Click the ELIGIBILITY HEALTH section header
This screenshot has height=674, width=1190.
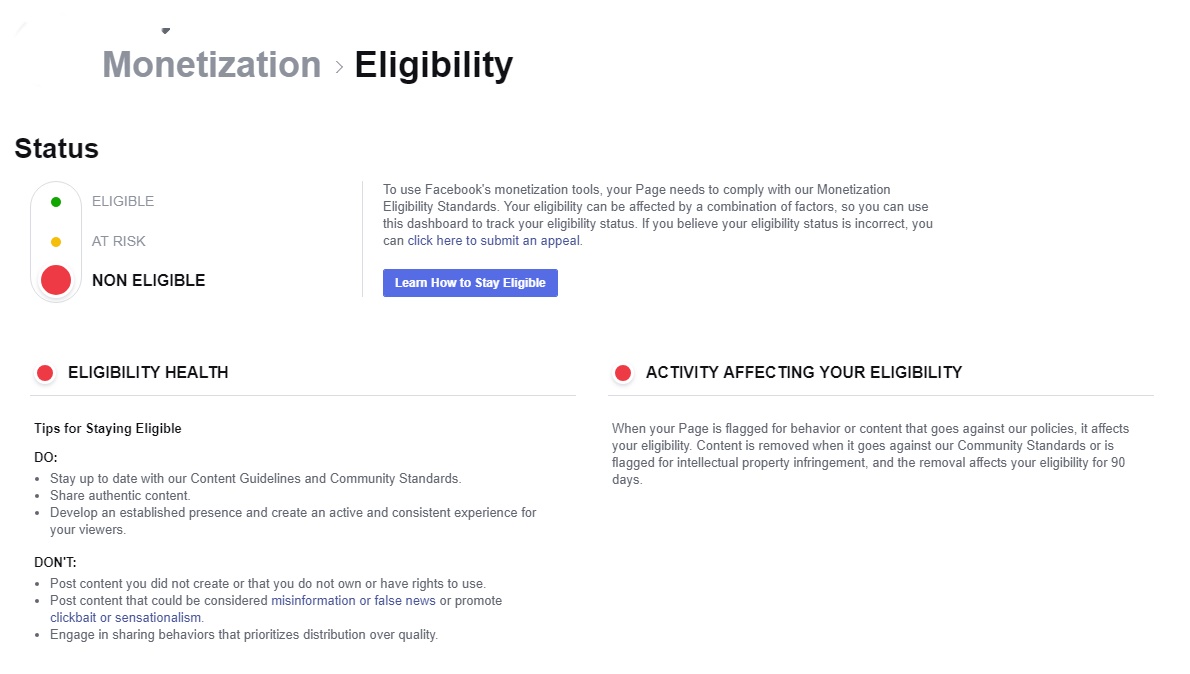tap(148, 373)
